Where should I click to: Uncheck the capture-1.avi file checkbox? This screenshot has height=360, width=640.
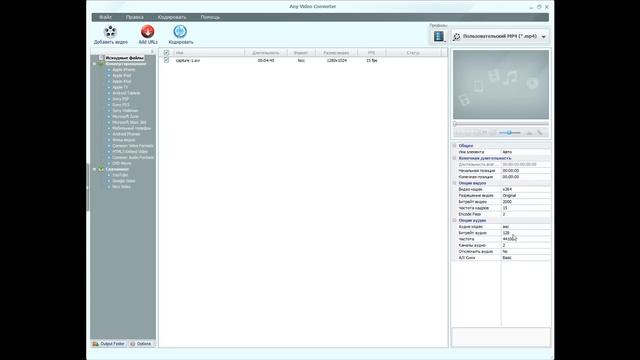point(166,60)
